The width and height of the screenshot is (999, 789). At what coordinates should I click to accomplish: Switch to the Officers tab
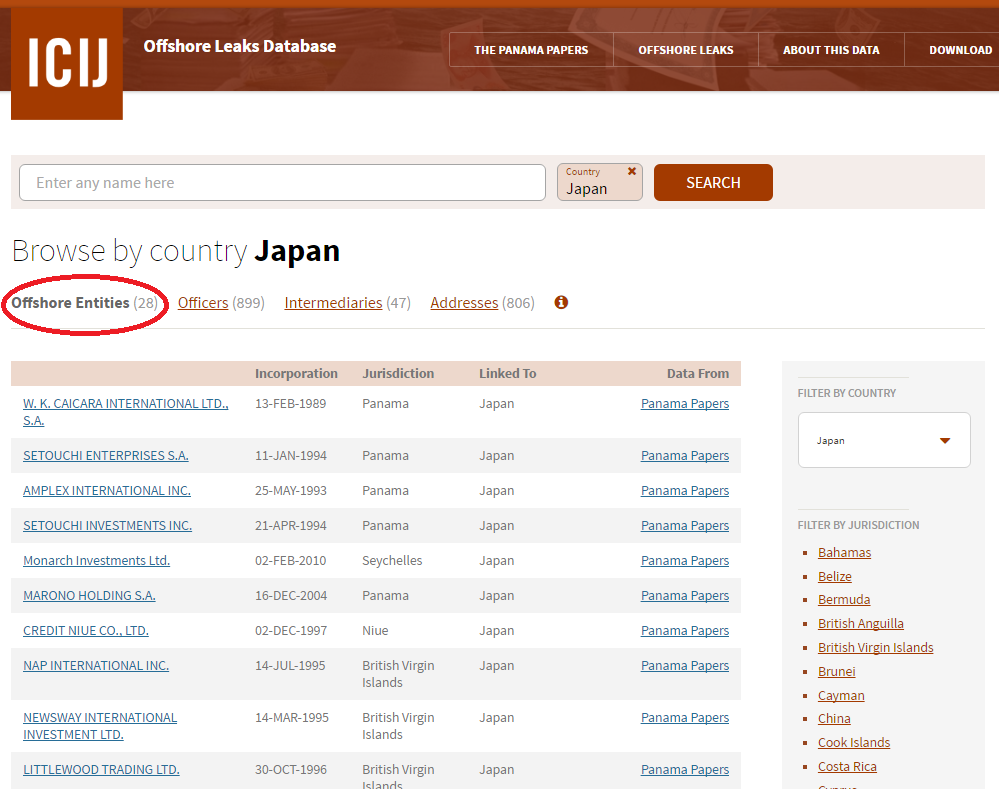203,303
